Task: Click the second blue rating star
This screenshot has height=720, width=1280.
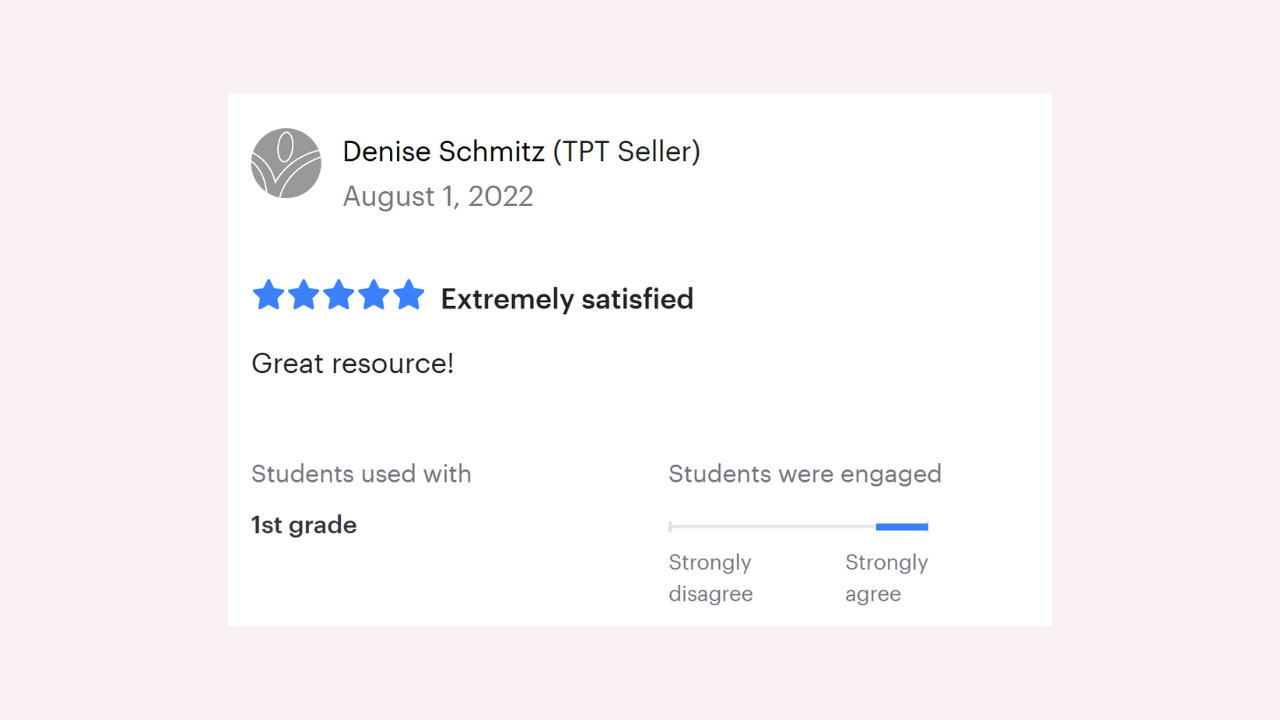Action: [x=303, y=296]
